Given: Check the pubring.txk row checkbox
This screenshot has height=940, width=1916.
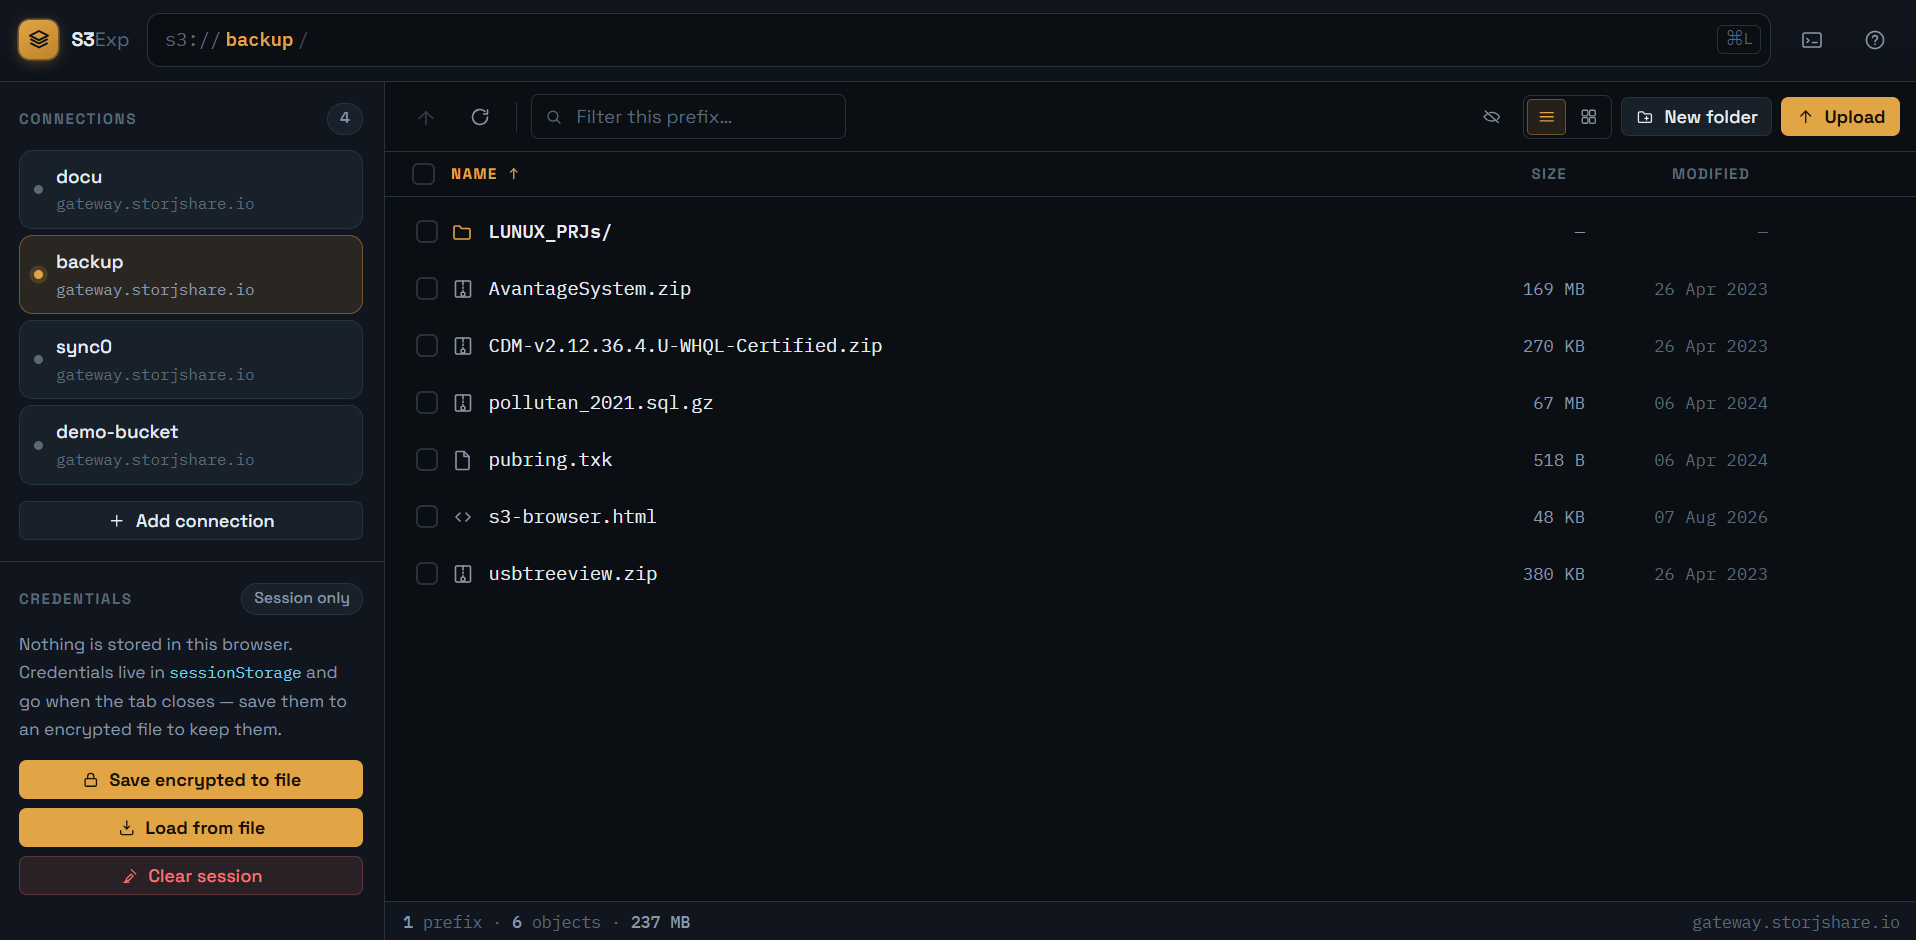Looking at the screenshot, I should [427, 460].
